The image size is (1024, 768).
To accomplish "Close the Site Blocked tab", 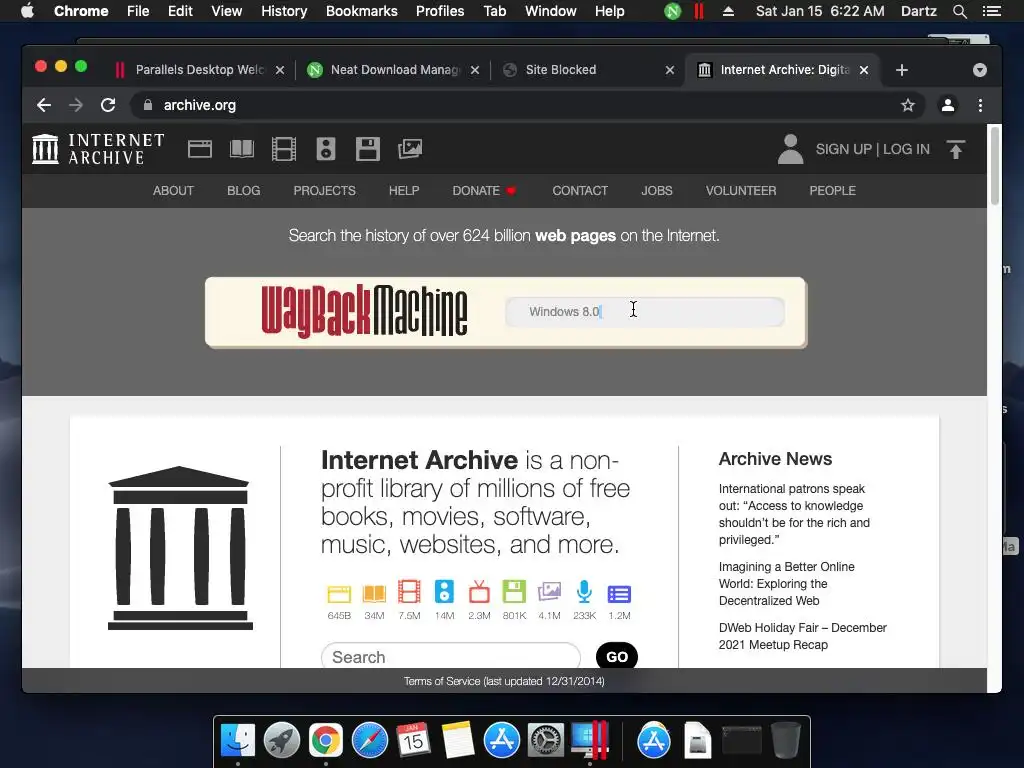I will pyautogui.click(x=669, y=70).
